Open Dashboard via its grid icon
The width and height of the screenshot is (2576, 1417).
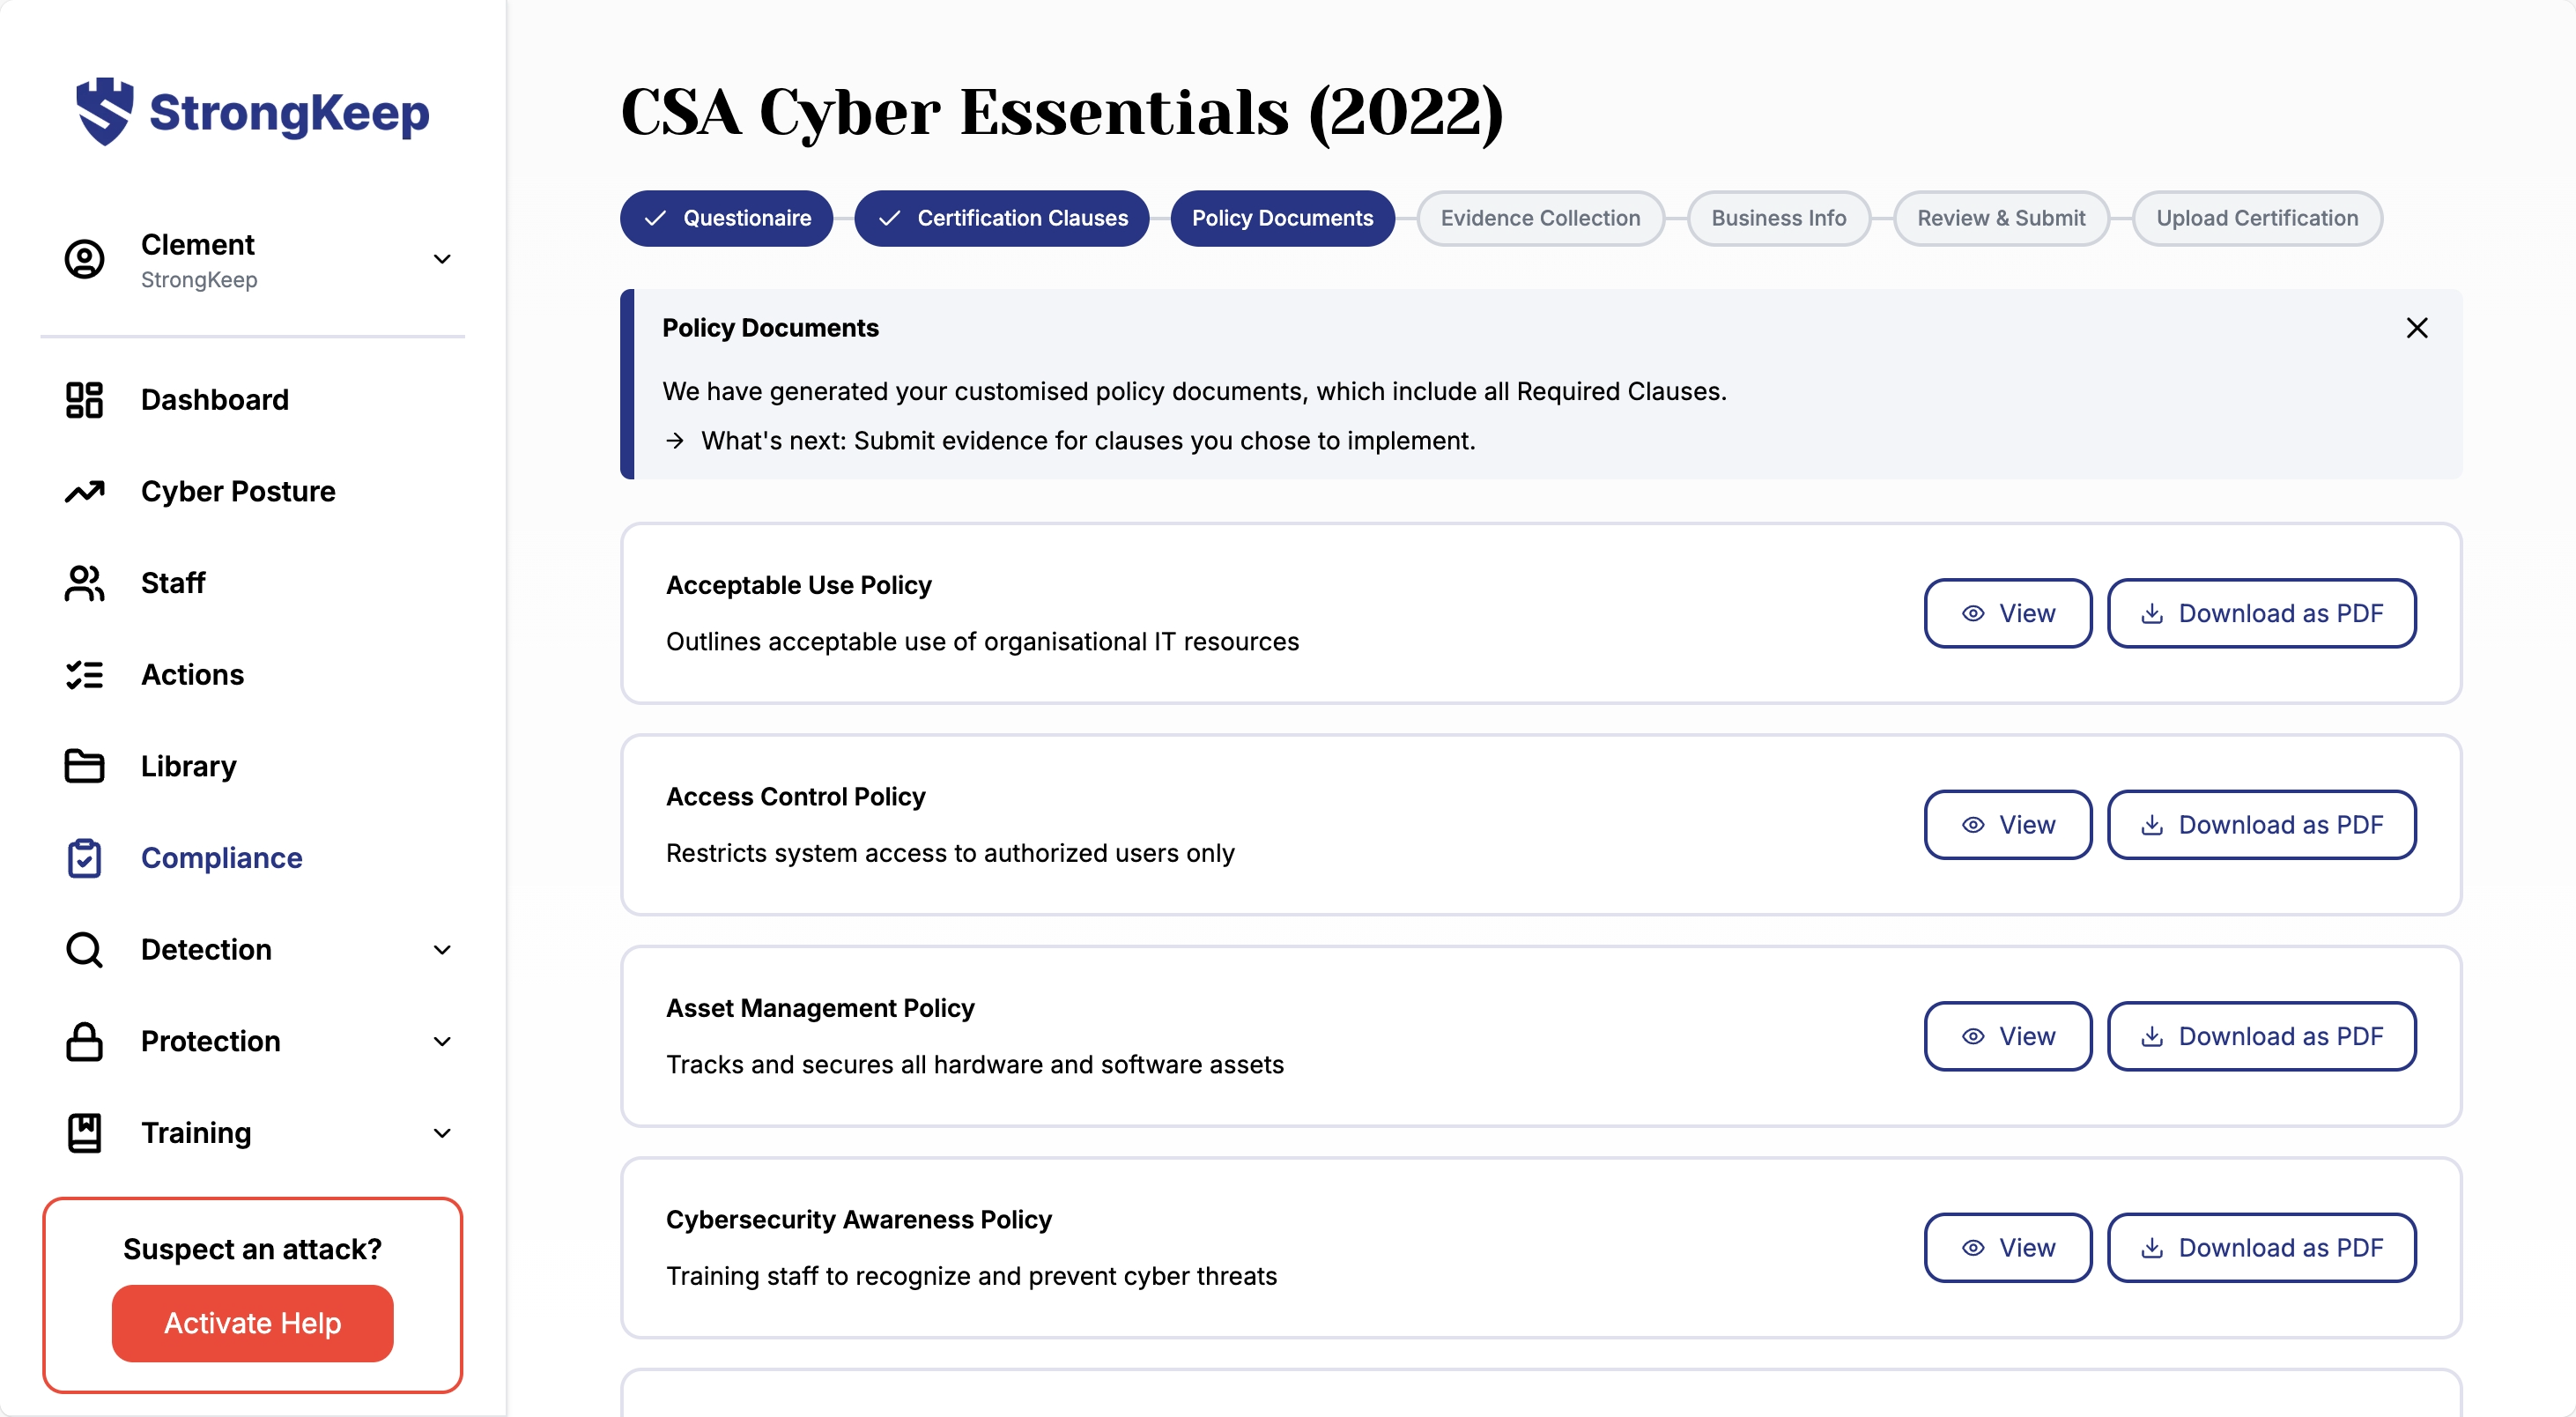click(x=84, y=400)
